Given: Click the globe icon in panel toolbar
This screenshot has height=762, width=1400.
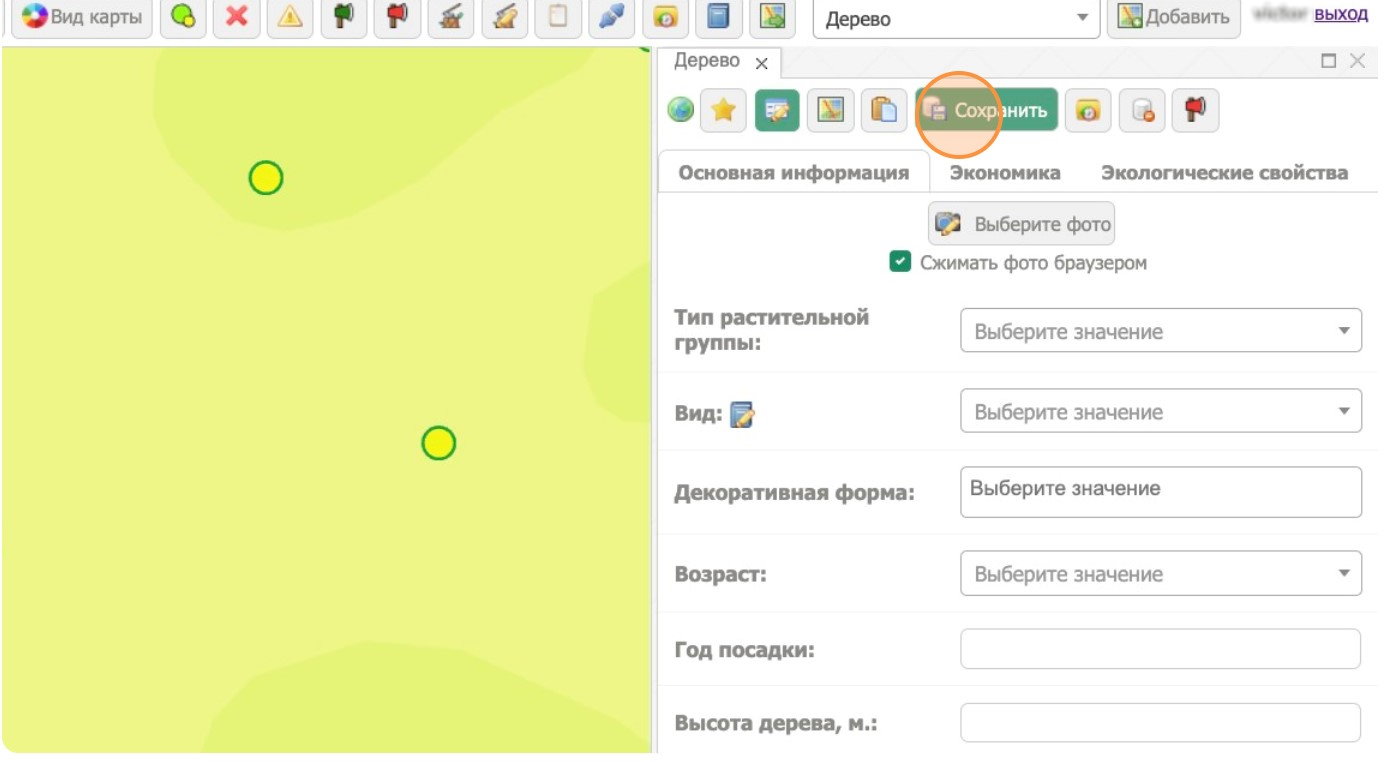Looking at the screenshot, I should click(681, 110).
